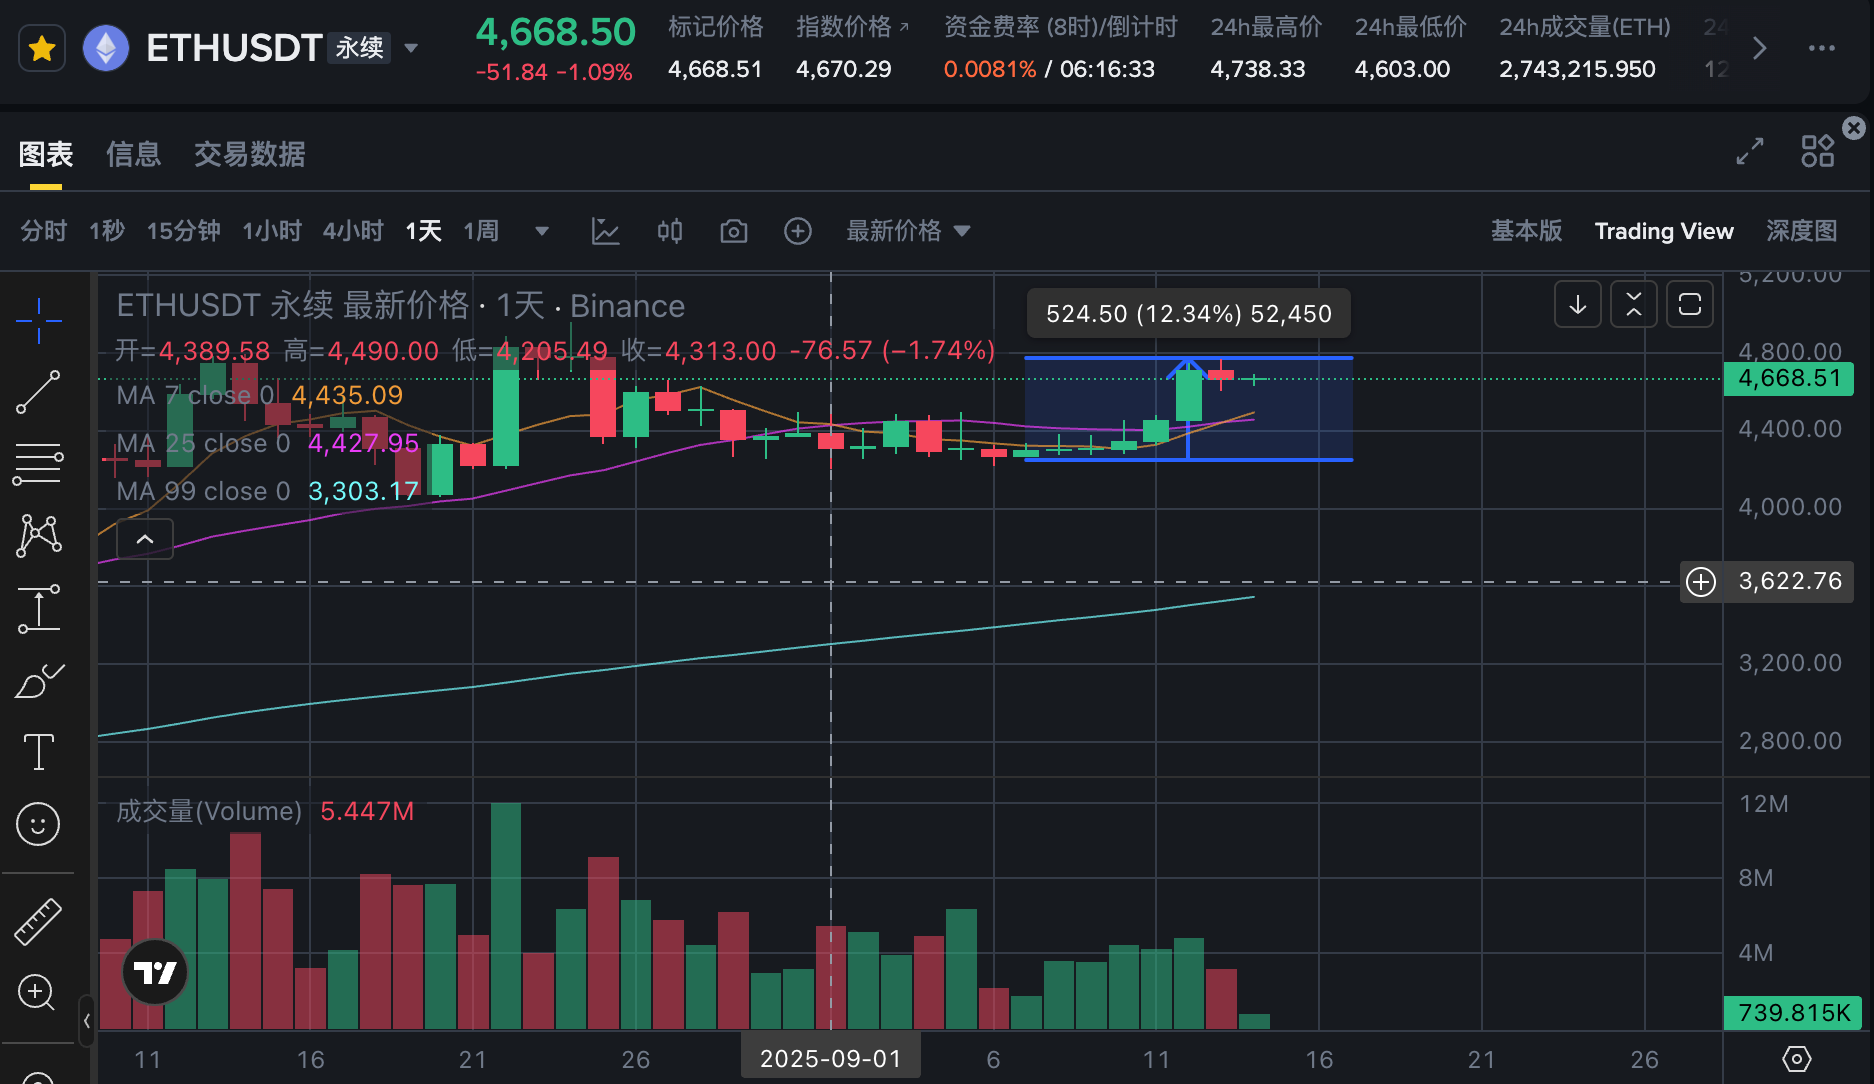
Task: Switch to 深度图 depth chart view
Action: click(x=1801, y=231)
